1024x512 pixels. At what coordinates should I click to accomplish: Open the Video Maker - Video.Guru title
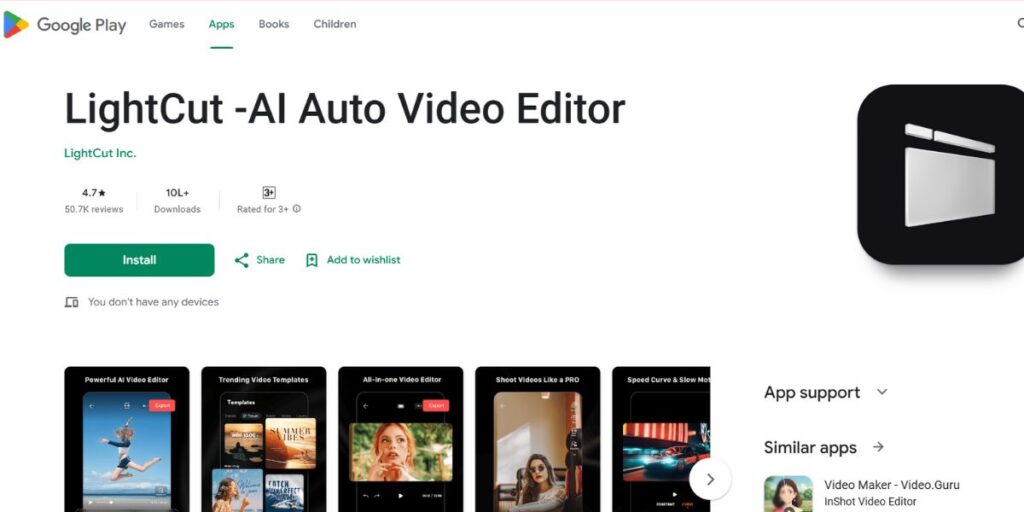(x=891, y=485)
